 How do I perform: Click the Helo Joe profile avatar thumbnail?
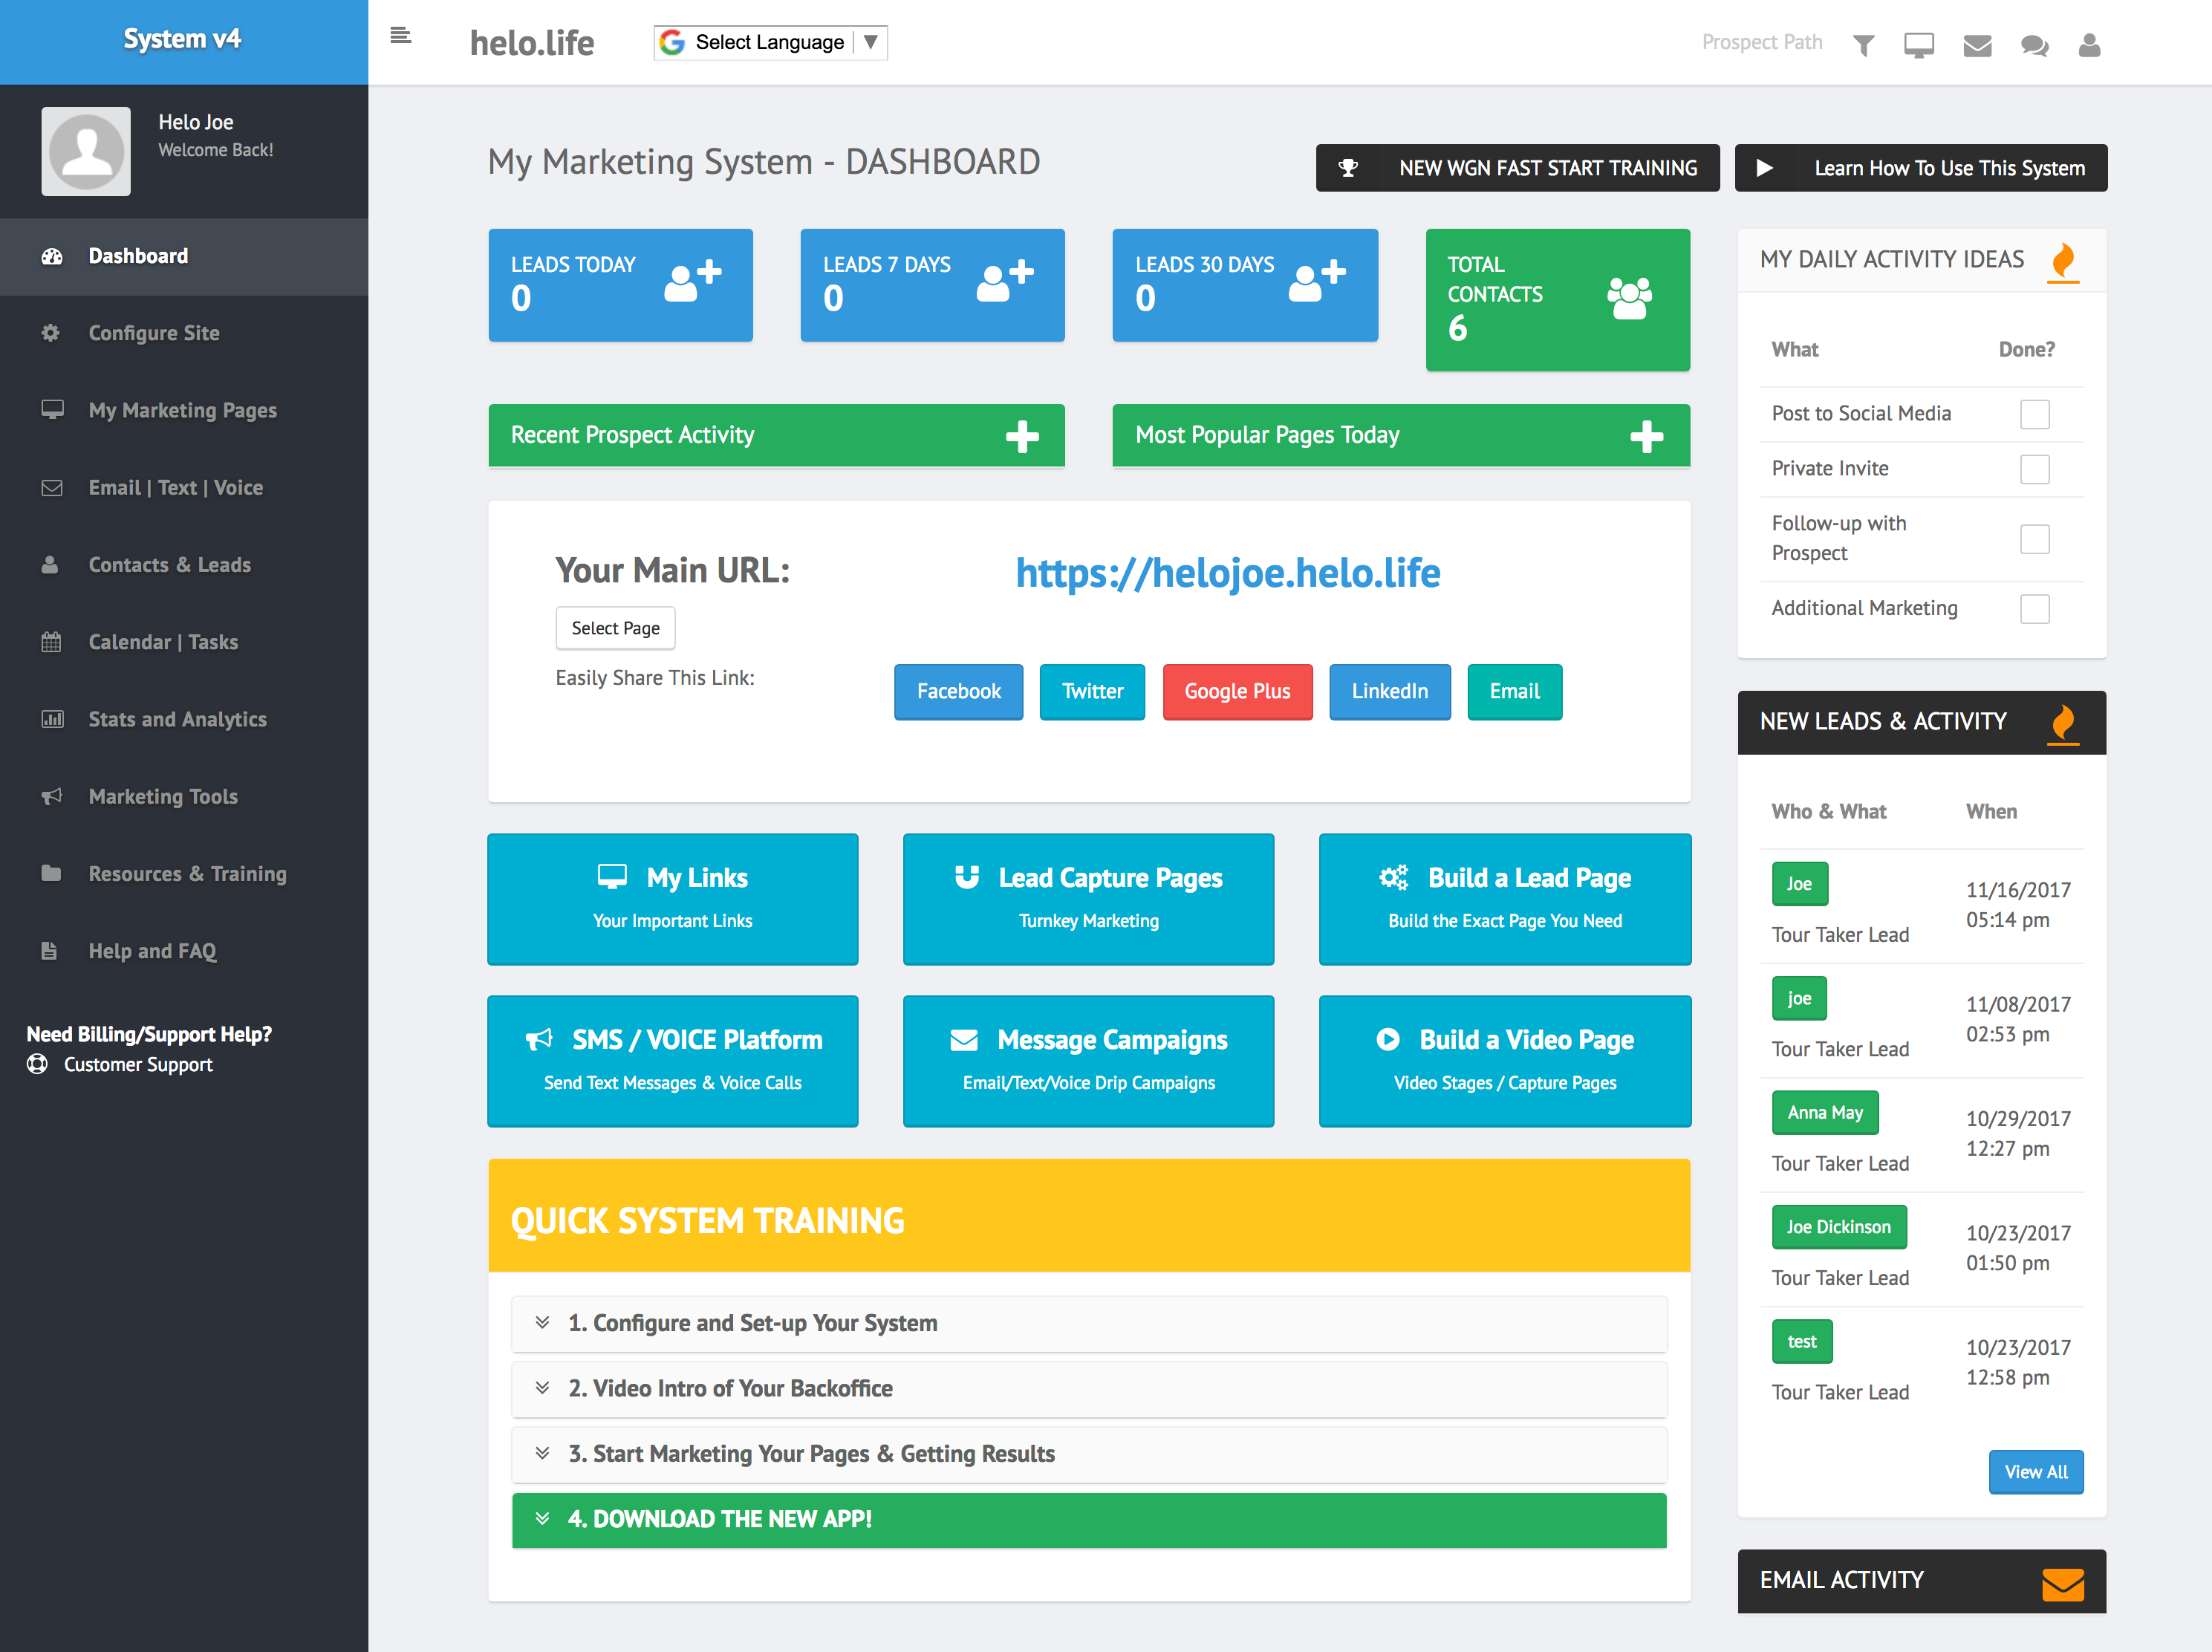[86, 151]
